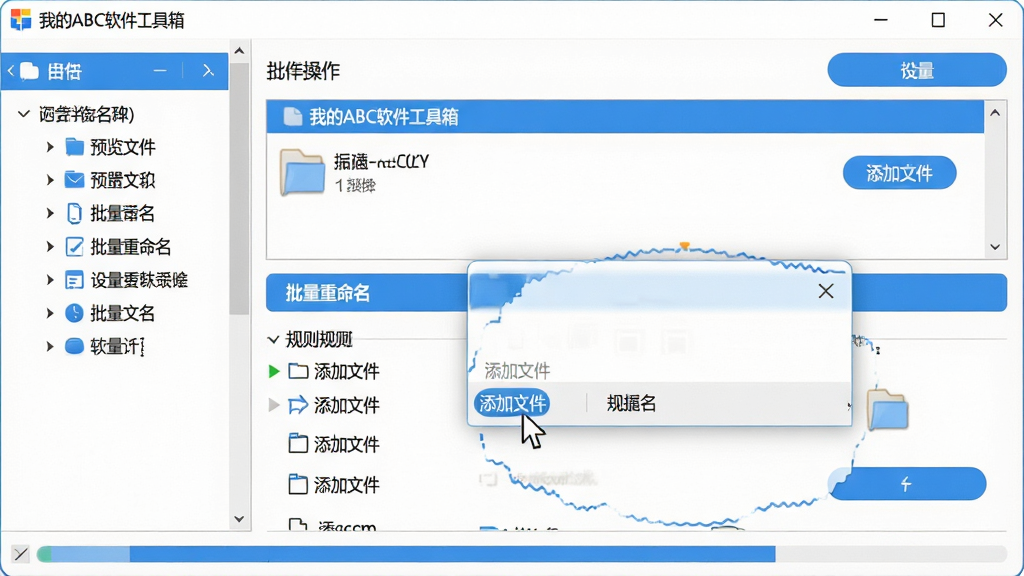Maximize the 我的ABC软件工具箱 window
Screen dimensions: 1024x576
tap(938, 20)
